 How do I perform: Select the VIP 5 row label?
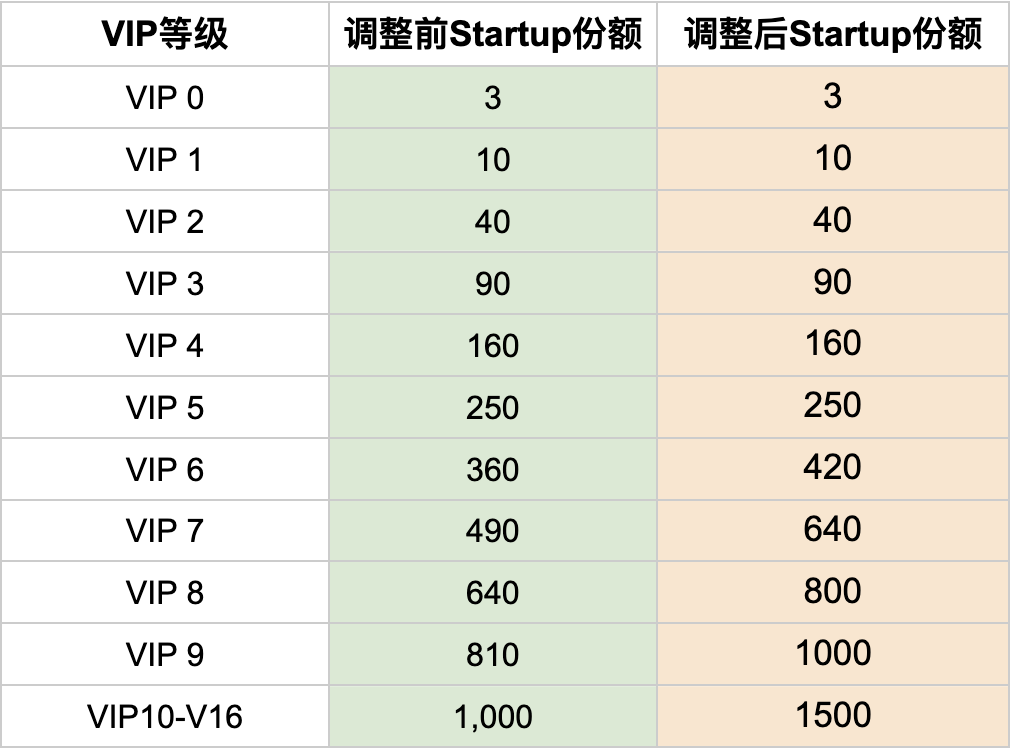point(165,408)
